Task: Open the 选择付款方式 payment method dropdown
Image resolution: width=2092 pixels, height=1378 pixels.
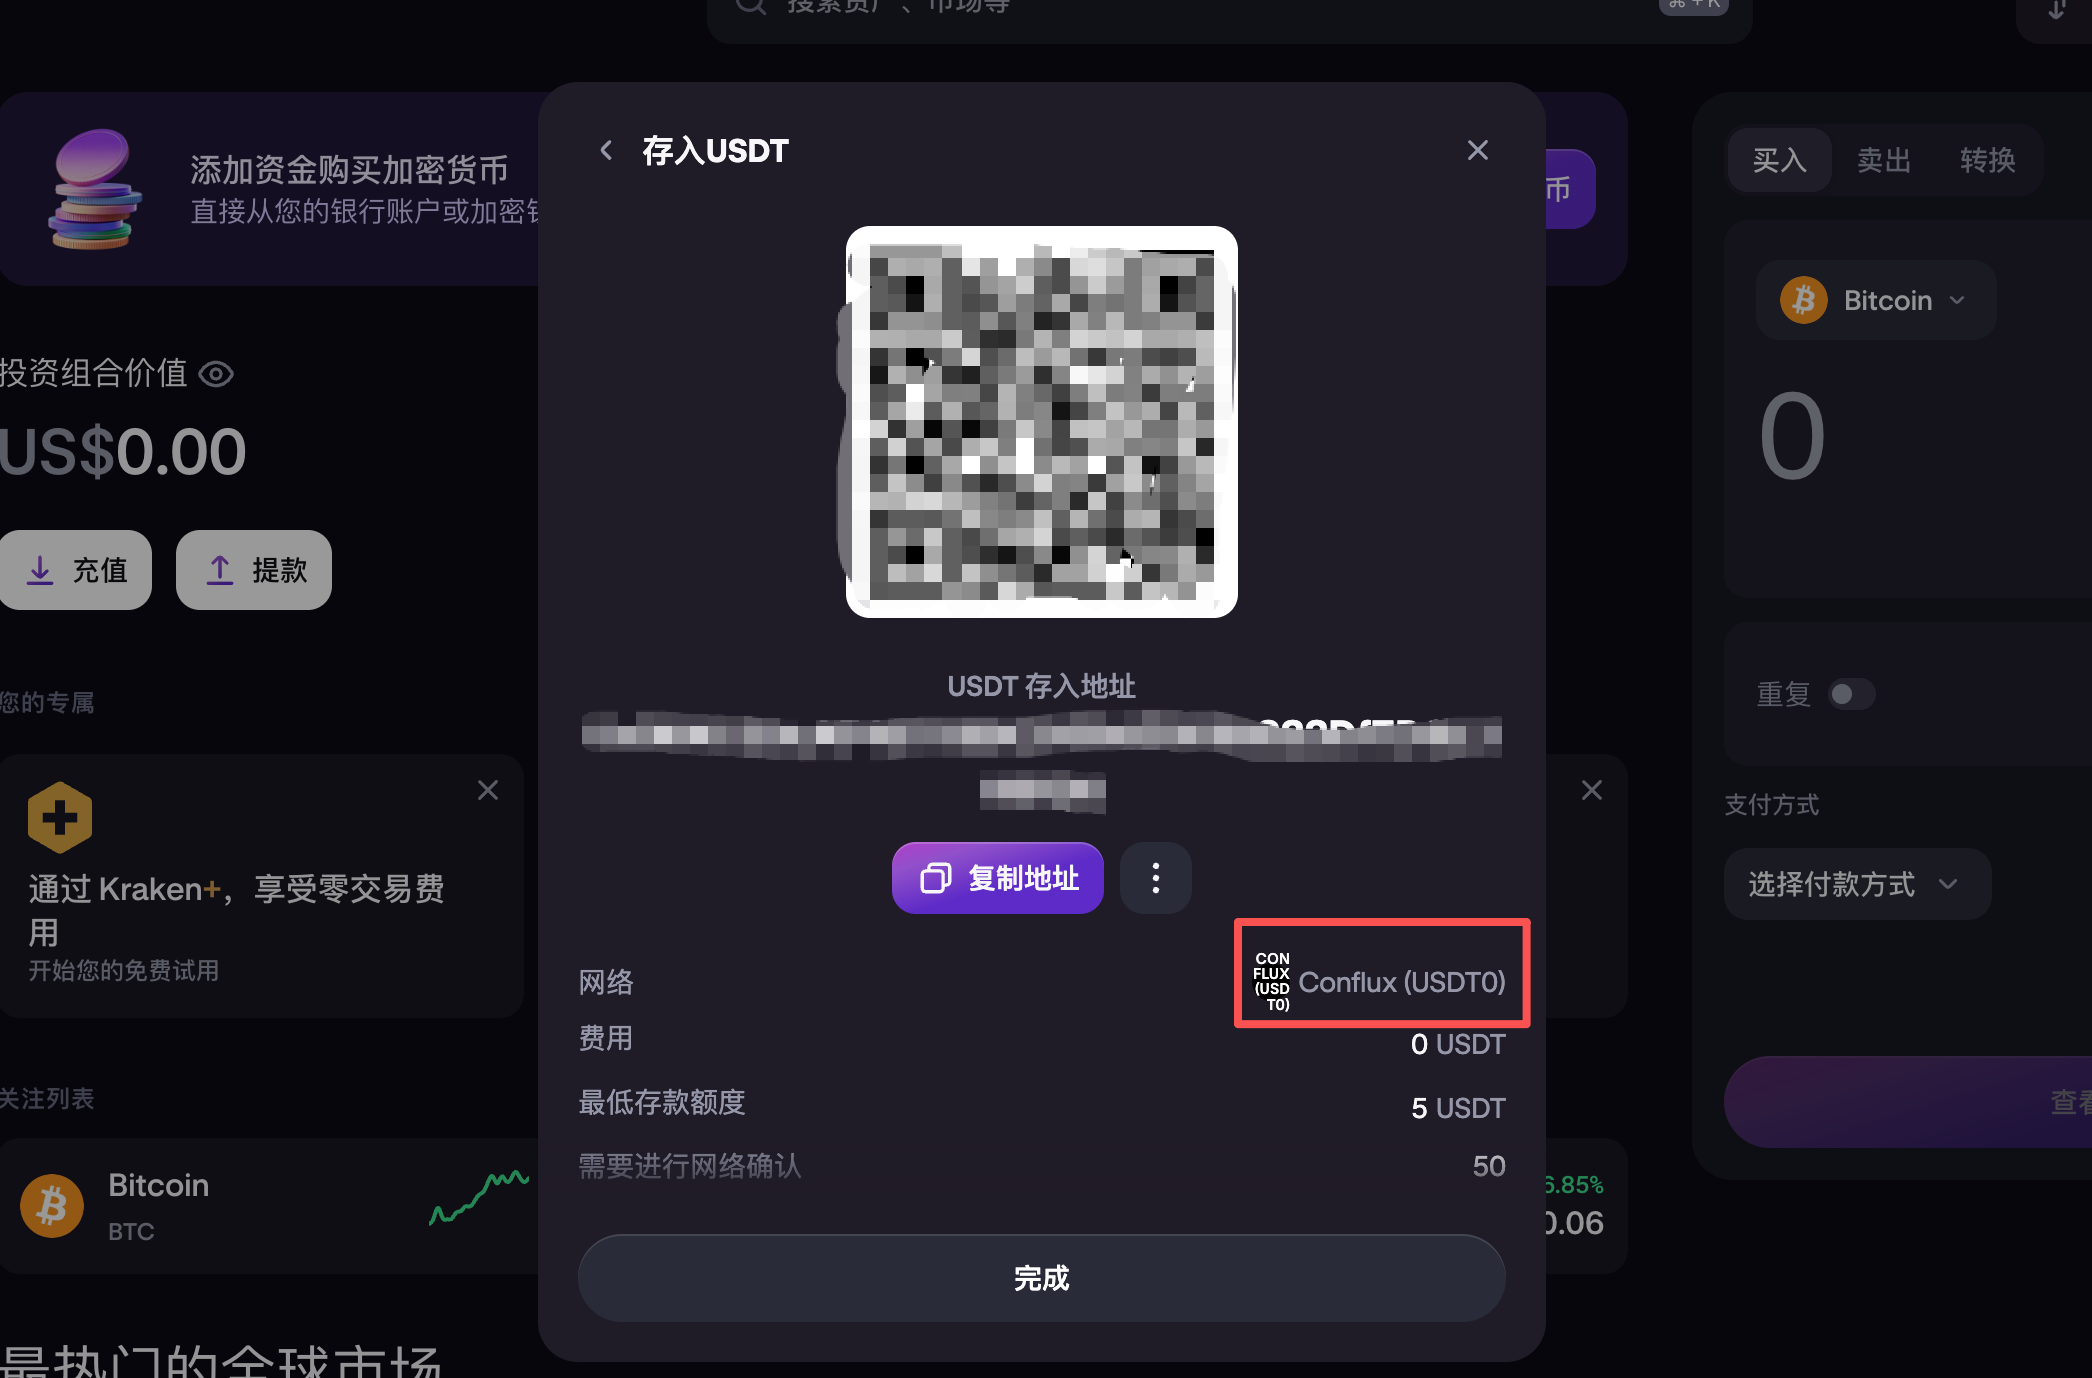Action: pos(1857,884)
